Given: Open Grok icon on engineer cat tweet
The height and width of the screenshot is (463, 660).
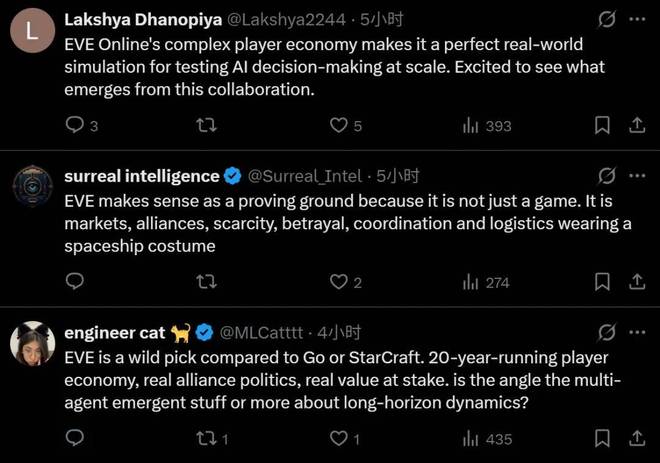Looking at the screenshot, I should tap(607, 332).
